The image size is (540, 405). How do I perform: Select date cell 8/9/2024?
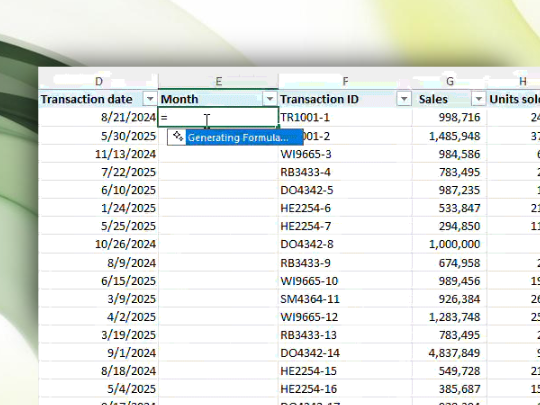pos(98,263)
